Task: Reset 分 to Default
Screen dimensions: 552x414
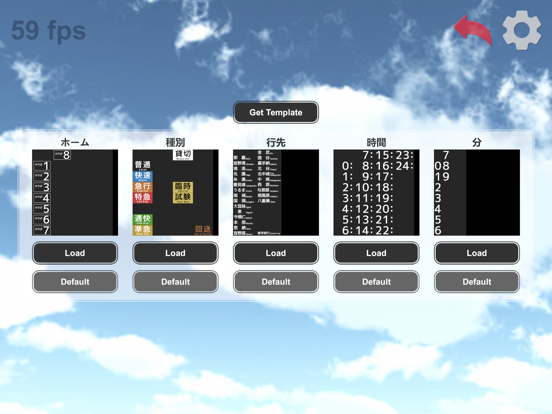Action: click(477, 282)
